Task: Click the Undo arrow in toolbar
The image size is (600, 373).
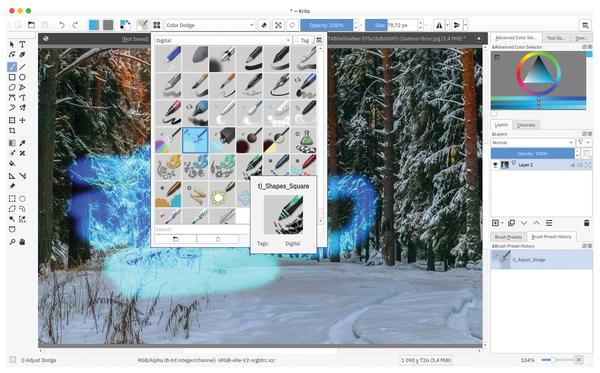Action: tap(62, 25)
